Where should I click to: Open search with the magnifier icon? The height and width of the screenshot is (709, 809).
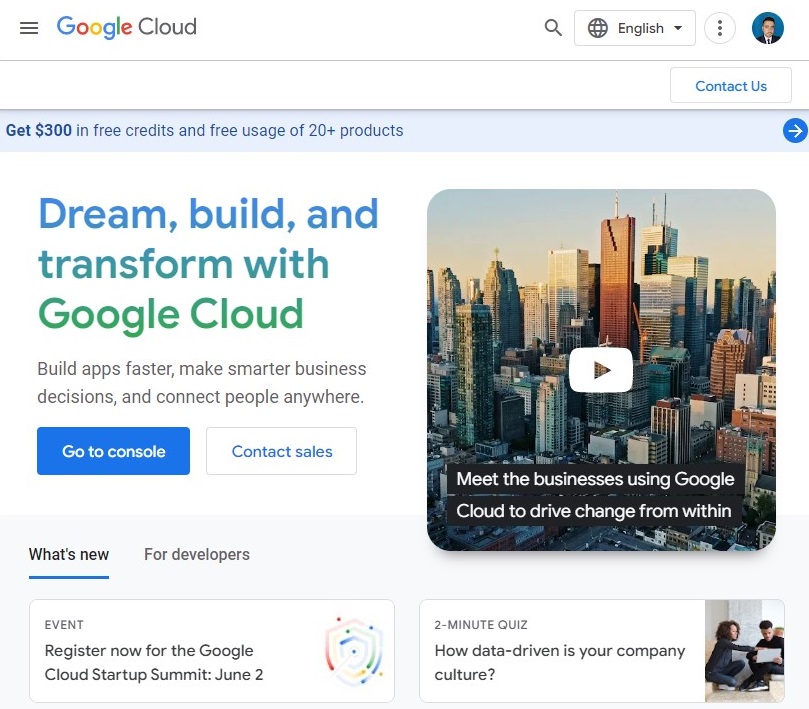click(553, 28)
